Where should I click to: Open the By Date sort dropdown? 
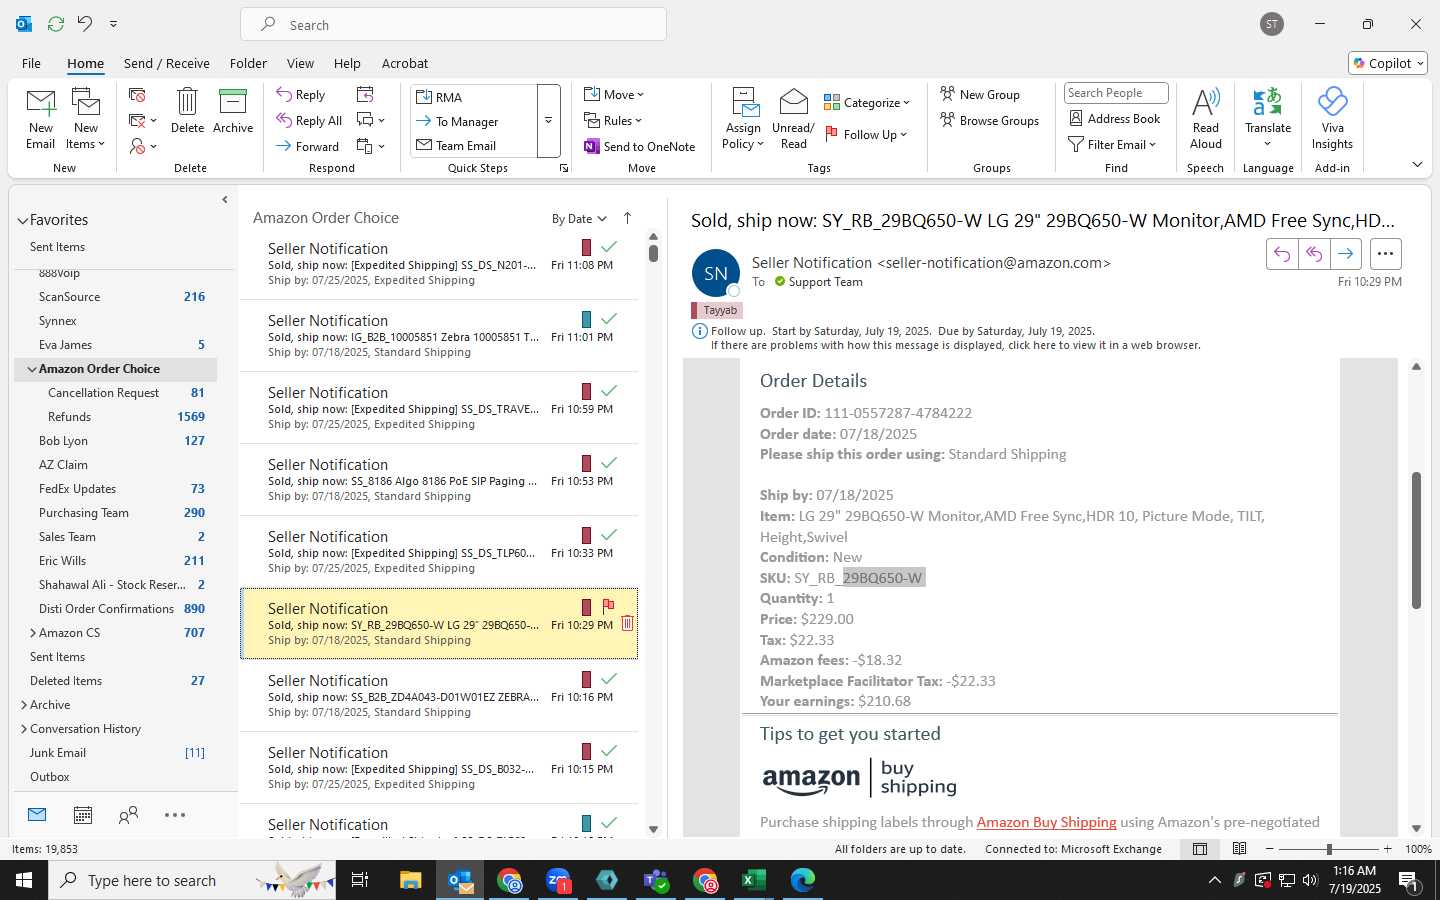[579, 218]
